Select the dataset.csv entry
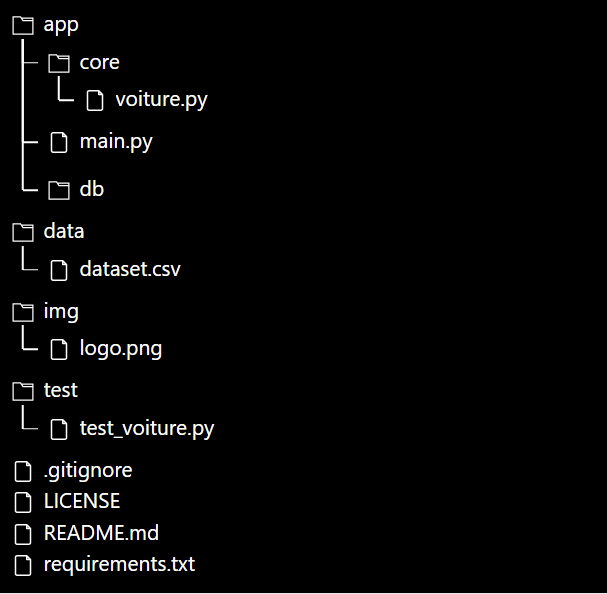Image resolution: width=607 pixels, height=594 pixels. (130, 269)
